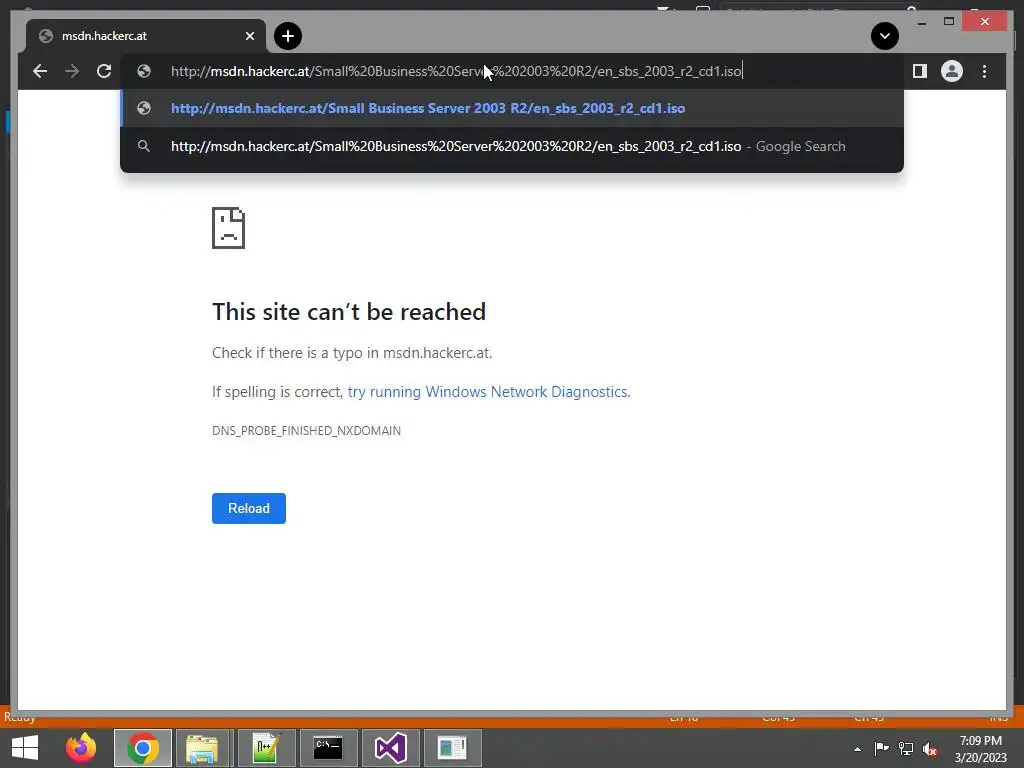The image size is (1024, 768).
Task: Launch Firefox from the taskbar
Action: click(x=81, y=748)
